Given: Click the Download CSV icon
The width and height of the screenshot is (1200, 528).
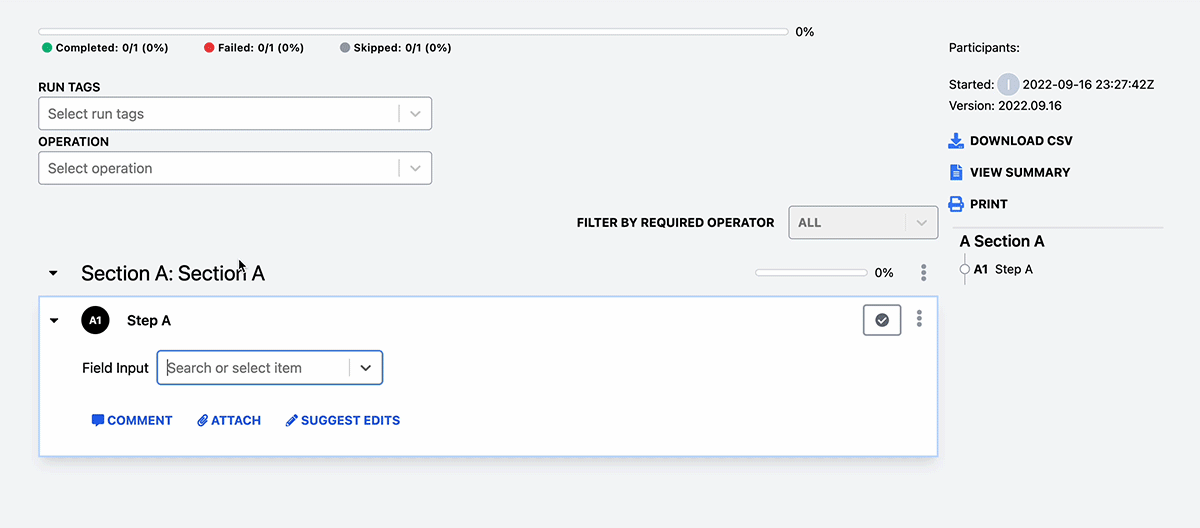Looking at the screenshot, I should pos(956,141).
